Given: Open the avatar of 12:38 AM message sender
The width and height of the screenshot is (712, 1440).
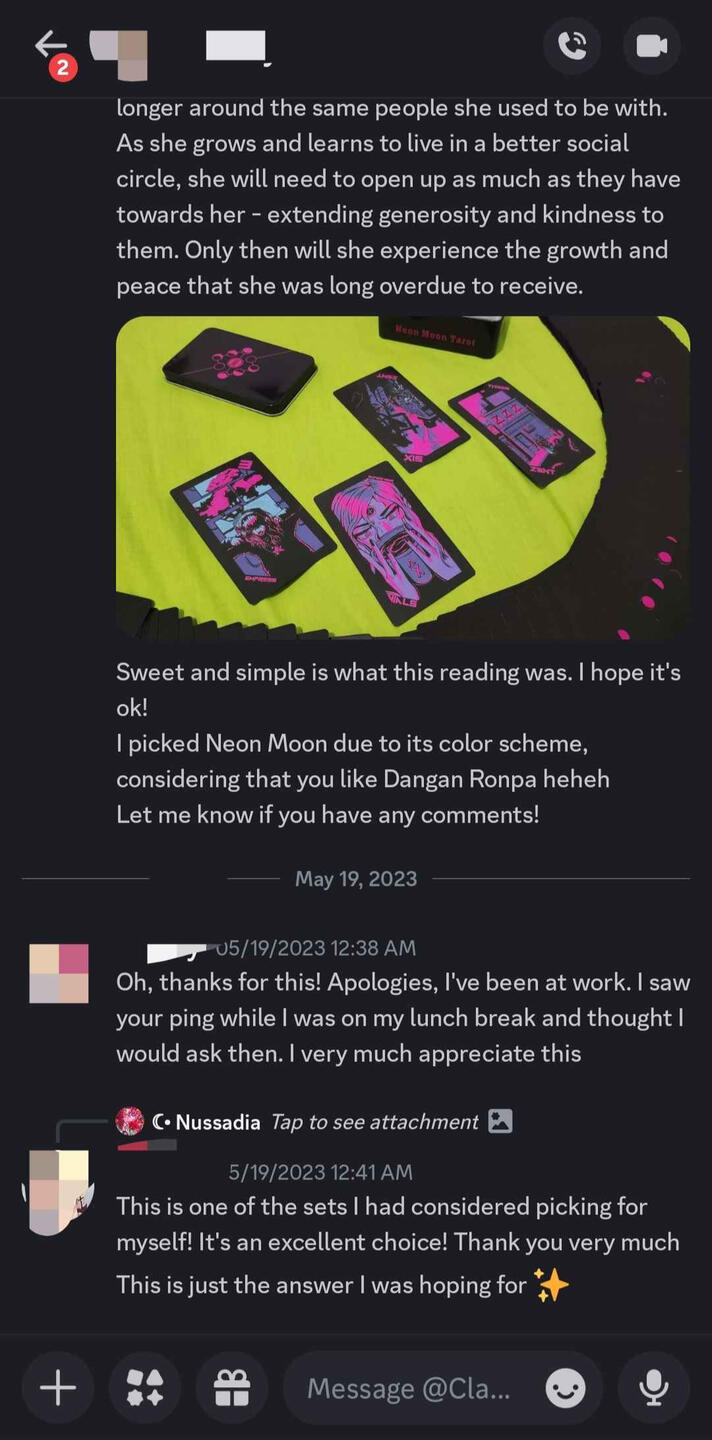Looking at the screenshot, I should coord(59,973).
